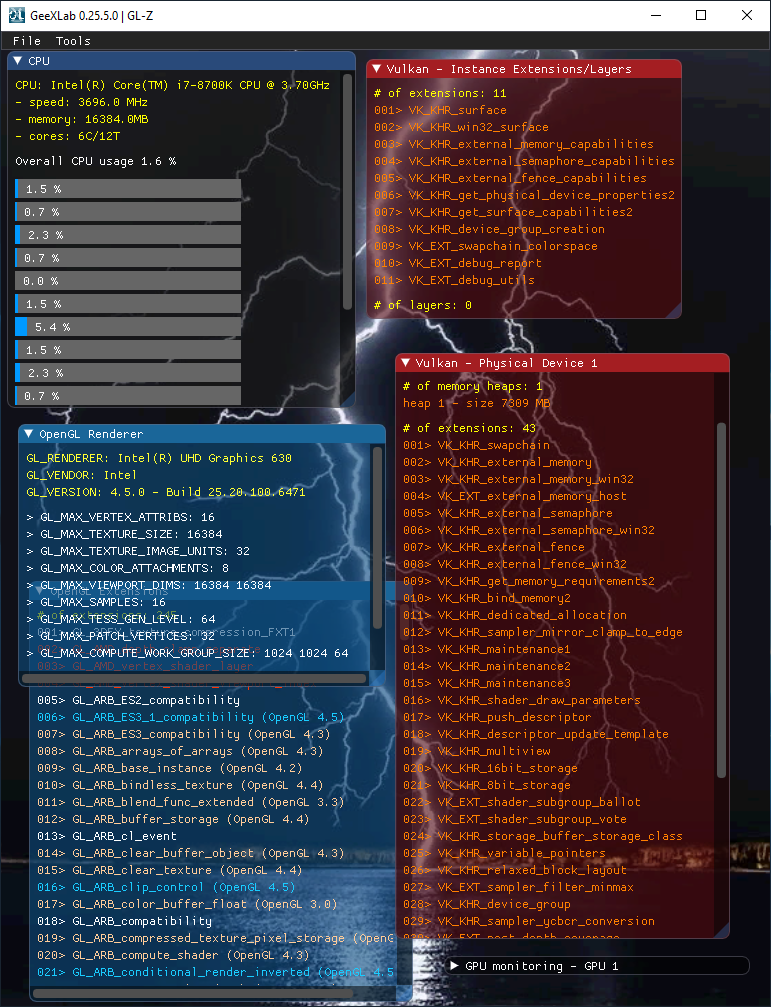Click the '# of extensions: 43' line
This screenshot has height=1007, width=771.
click(x=469, y=428)
